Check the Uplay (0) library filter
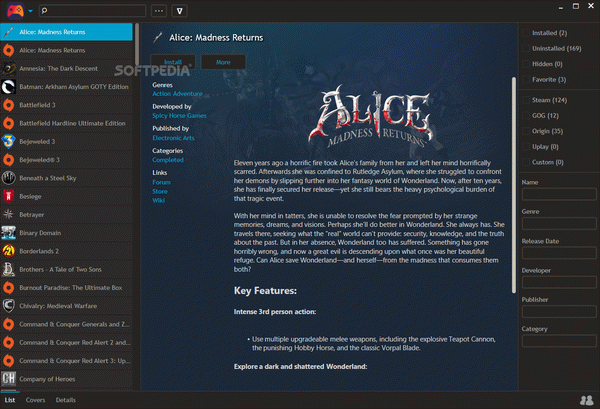 526,147
